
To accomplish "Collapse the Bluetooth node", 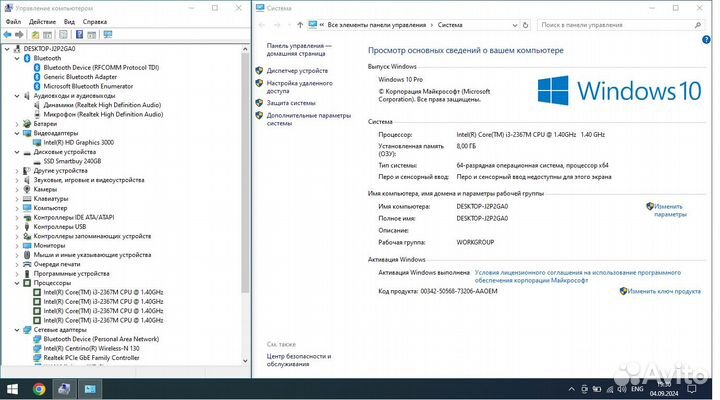I will tap(17, 58).
